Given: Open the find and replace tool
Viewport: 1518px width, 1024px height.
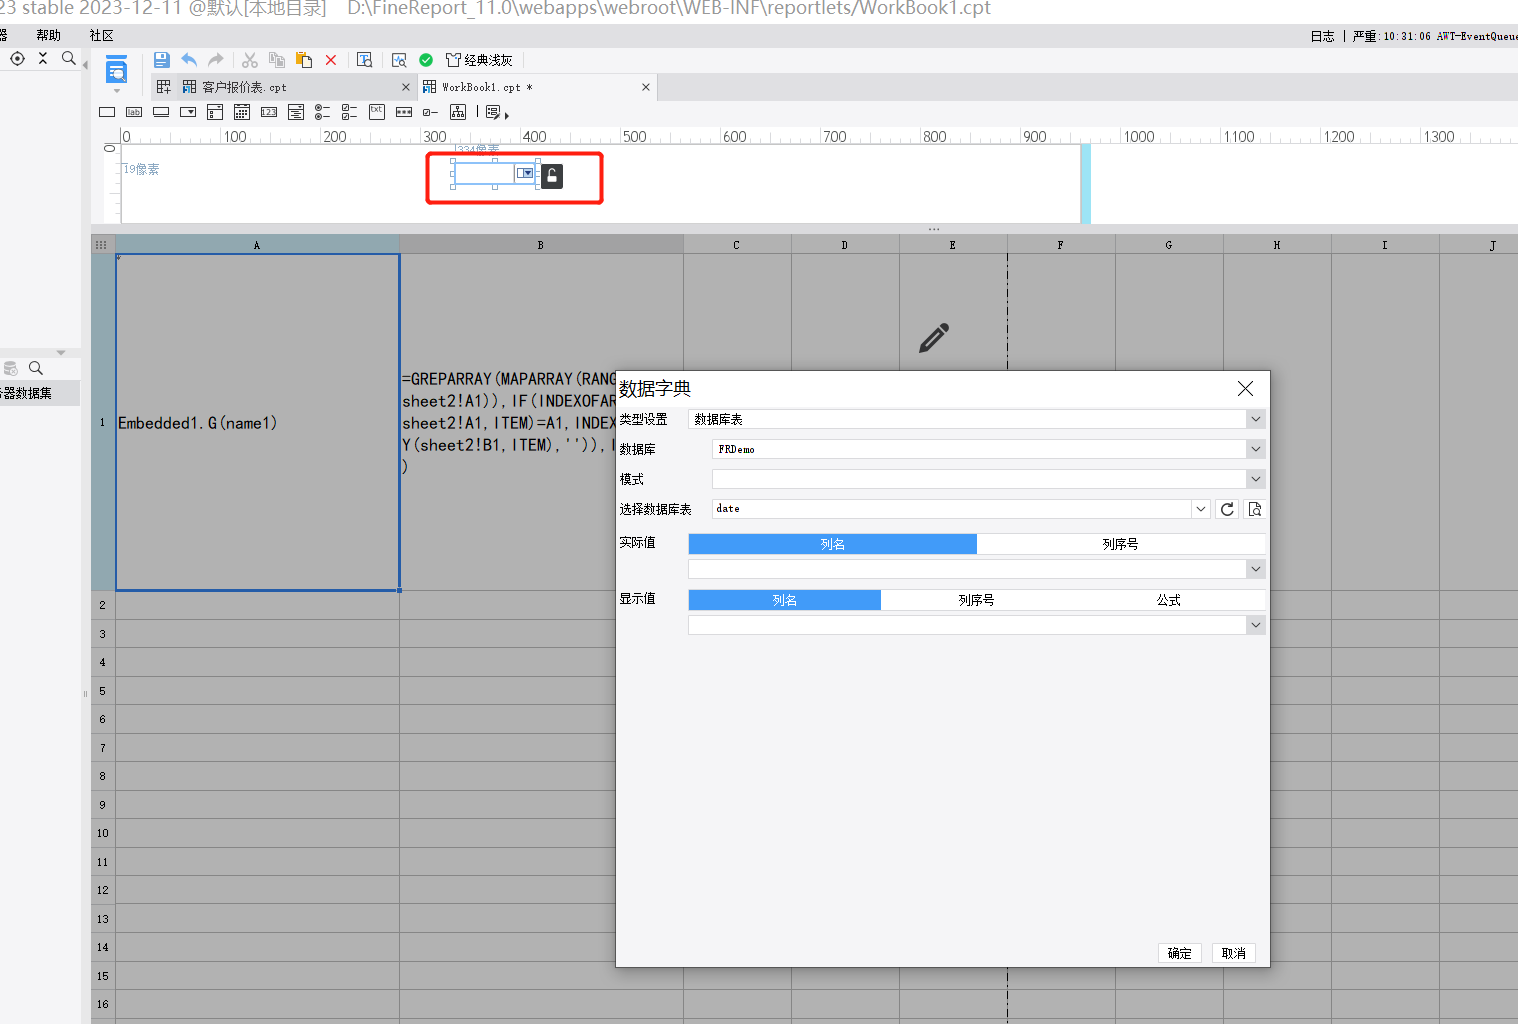Looking at the screenshot, I should point(365,60).
